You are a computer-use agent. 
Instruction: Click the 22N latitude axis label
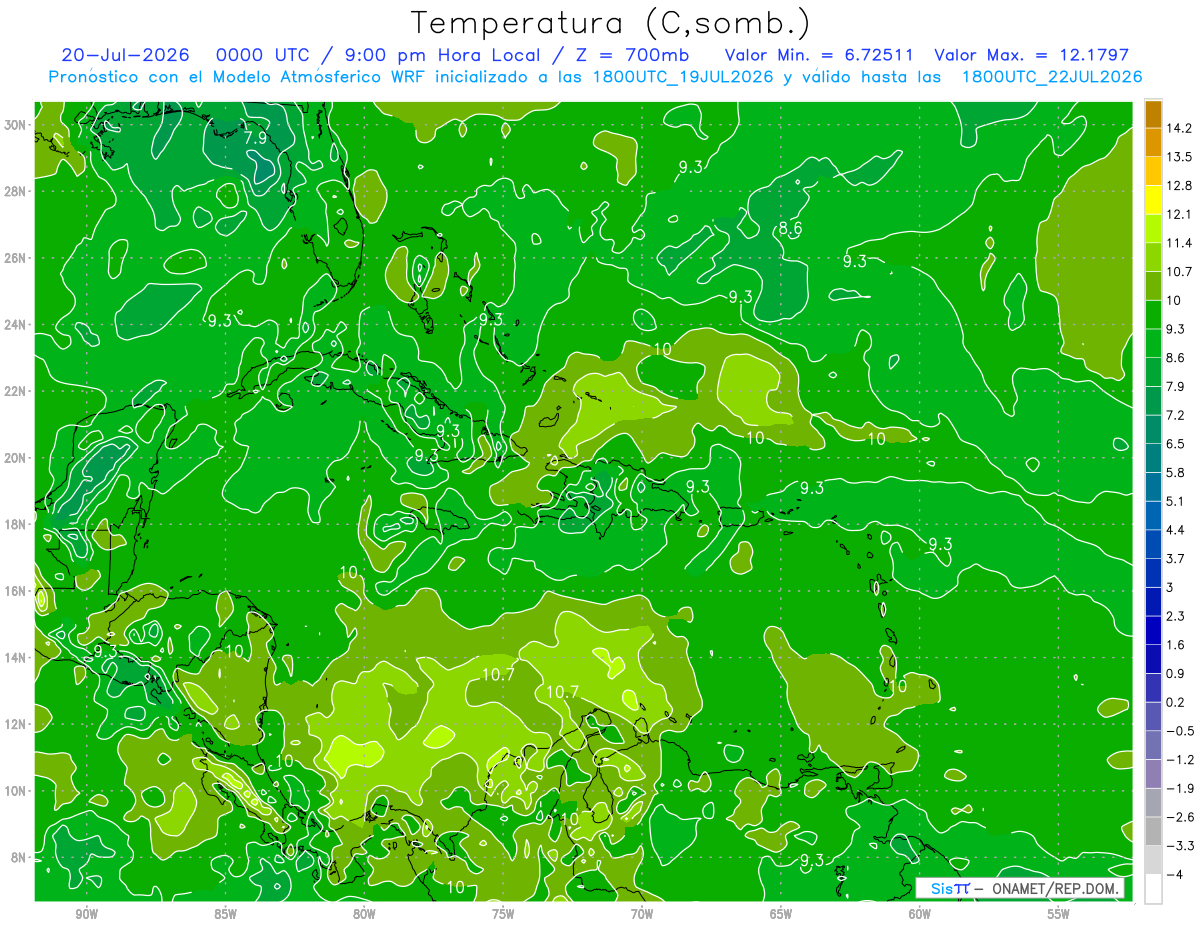pyautogui.click(x=16, y=391)
